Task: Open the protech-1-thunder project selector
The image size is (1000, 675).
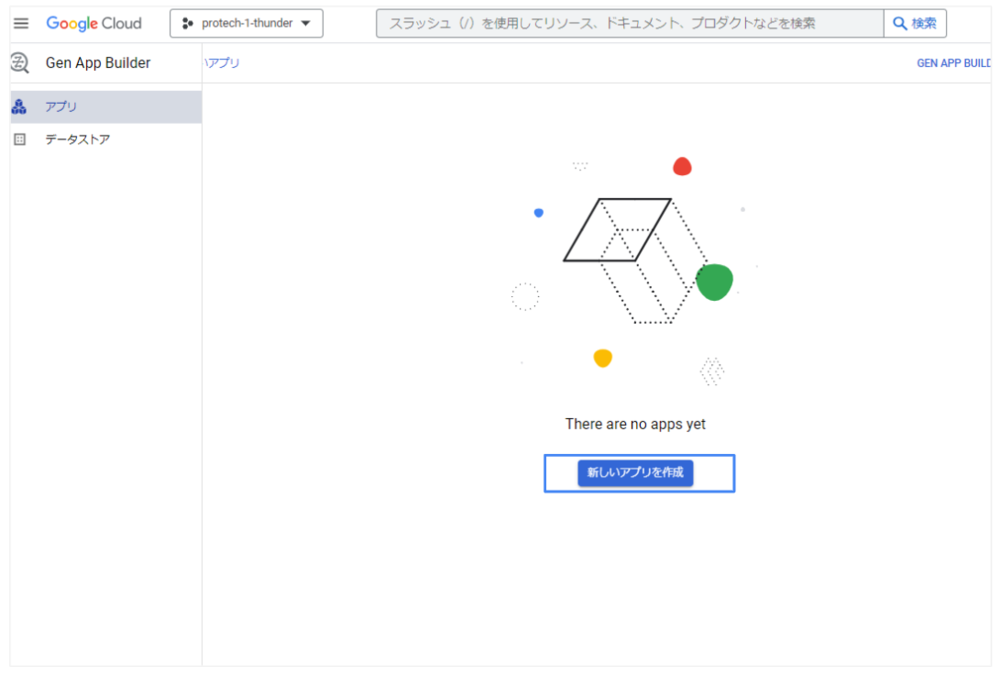Action: tap(246, 23)
